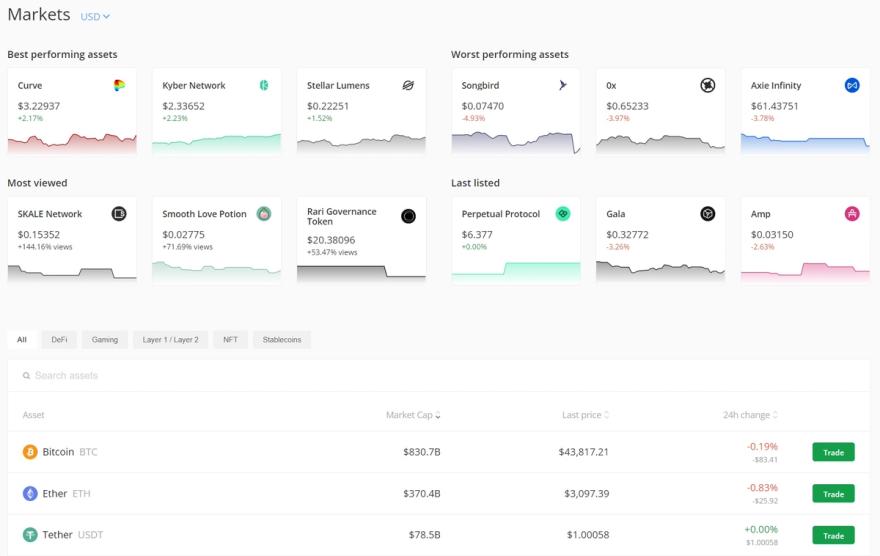
Task: Open the USD currency dropdown
Action: pyautogui.click(x=95, y=17)
